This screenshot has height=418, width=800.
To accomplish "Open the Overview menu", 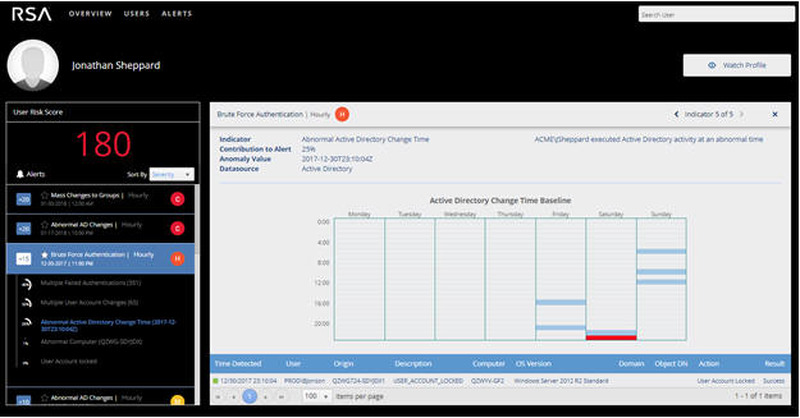I will 90,15.
